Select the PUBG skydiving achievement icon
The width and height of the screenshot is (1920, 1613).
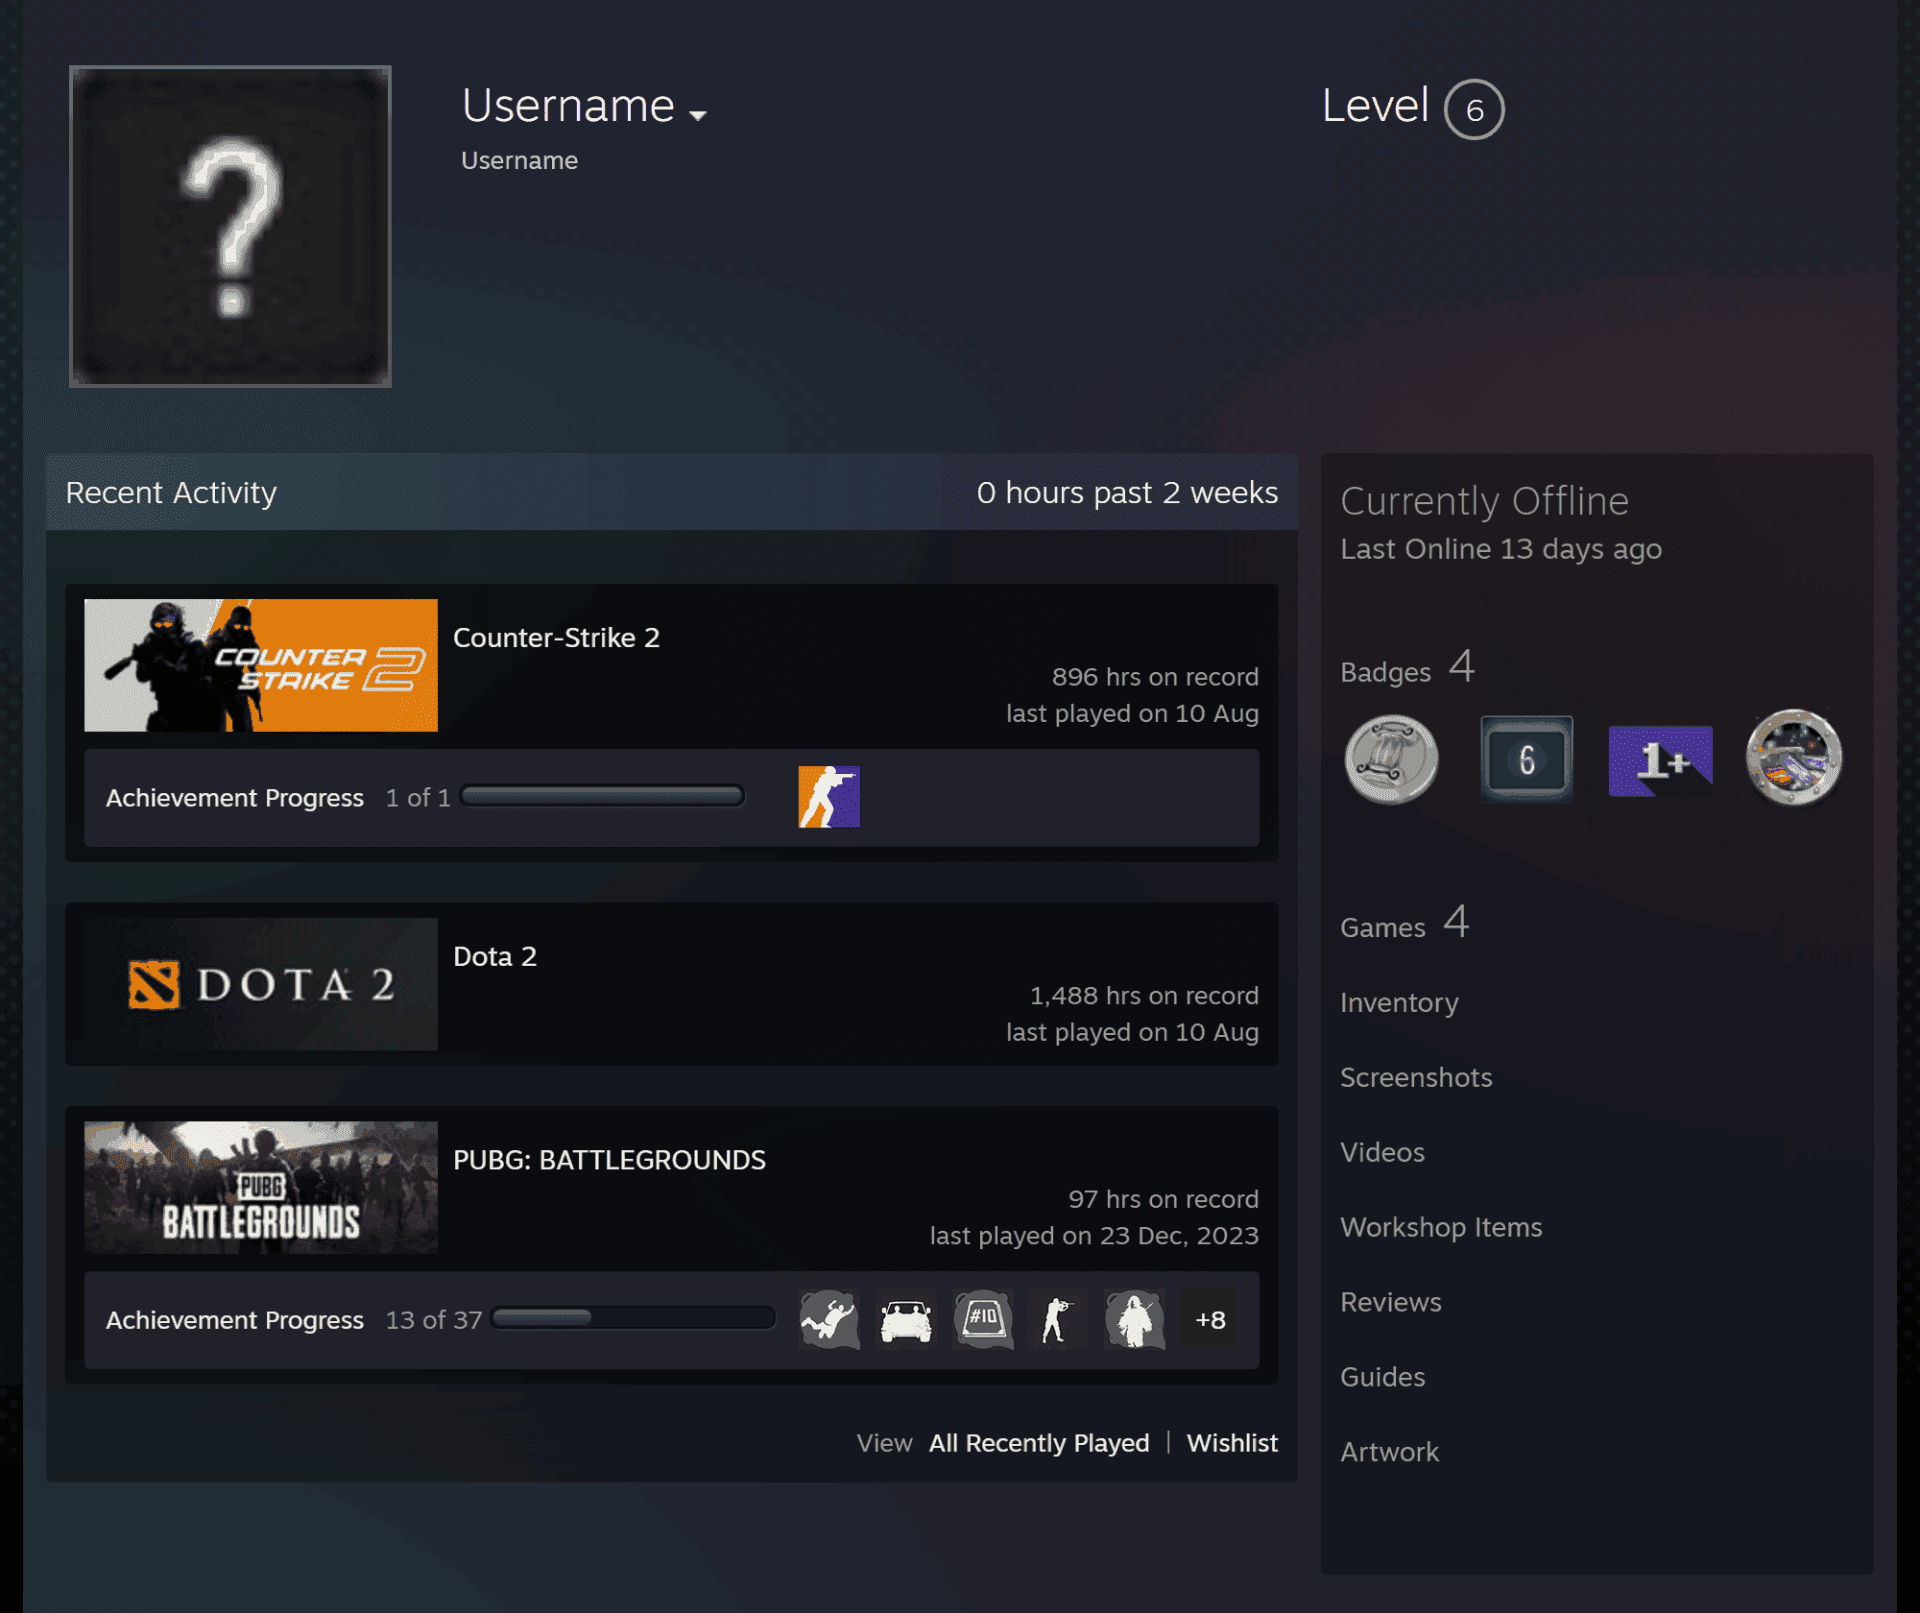click(829, 1320)
